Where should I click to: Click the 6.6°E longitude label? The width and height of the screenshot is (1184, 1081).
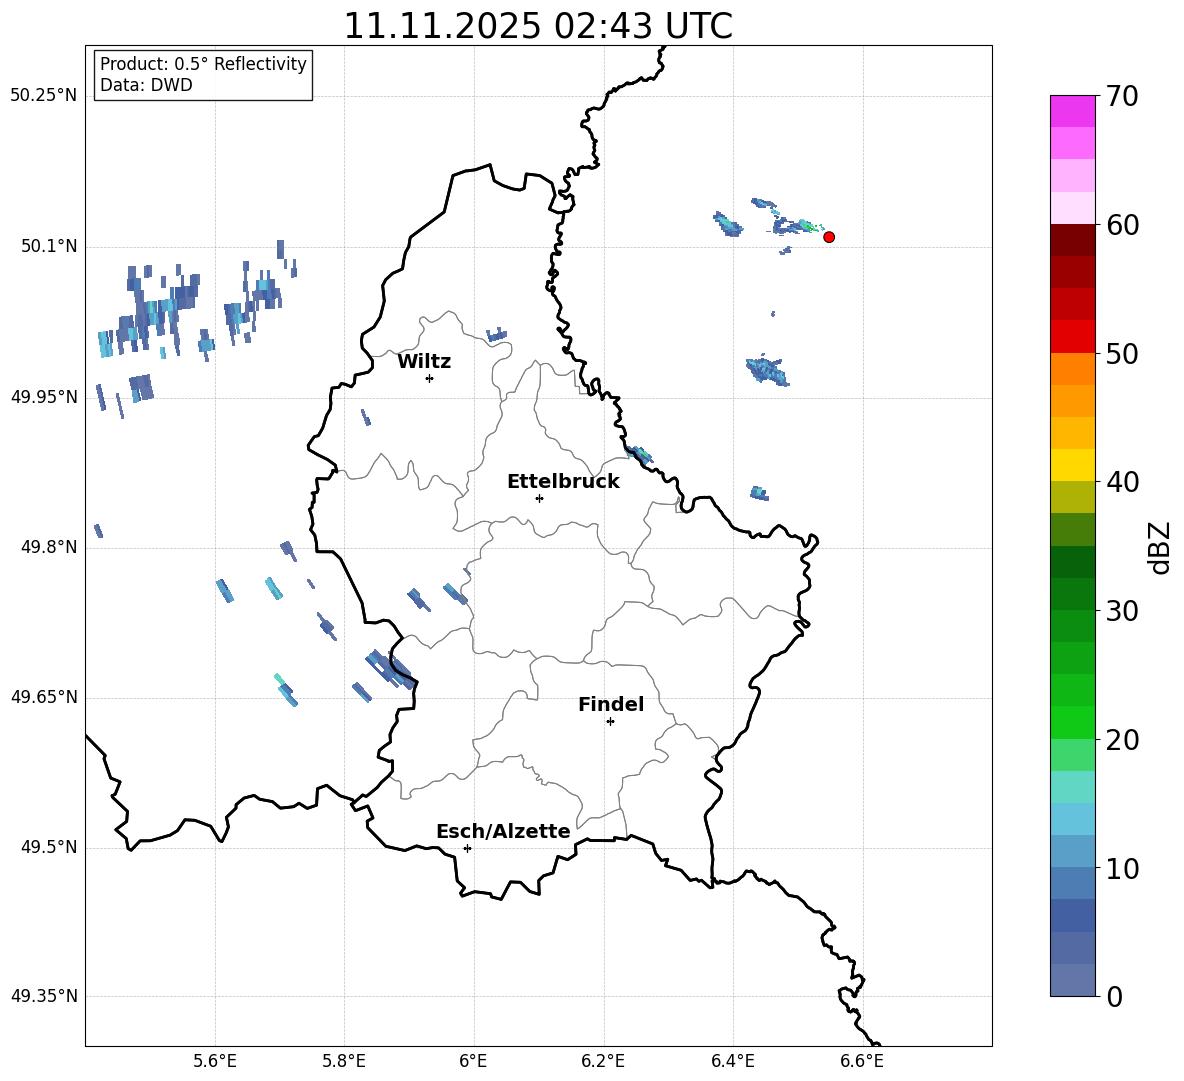tap(862, 1061)
